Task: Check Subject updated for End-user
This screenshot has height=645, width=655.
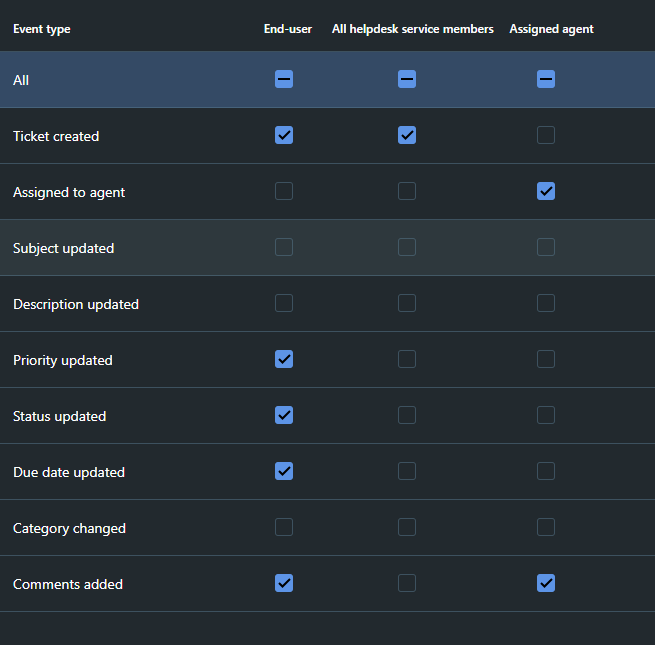Action: 284,247
